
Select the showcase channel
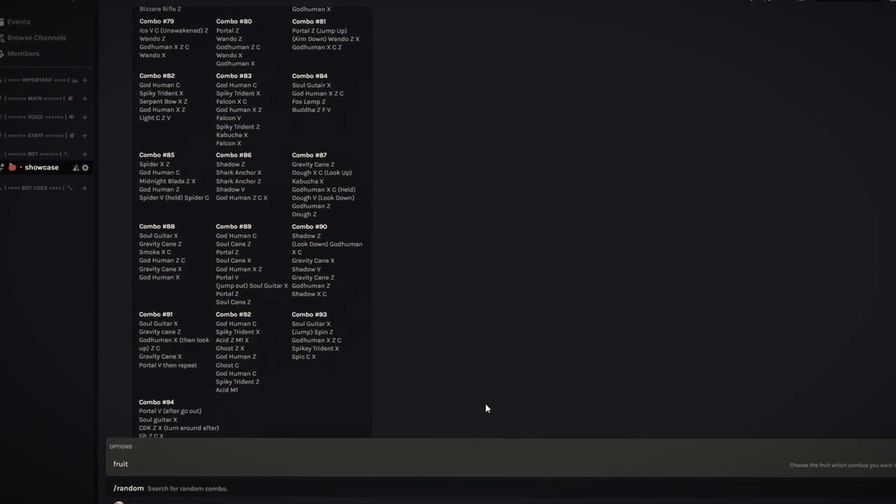click(41, 168)
